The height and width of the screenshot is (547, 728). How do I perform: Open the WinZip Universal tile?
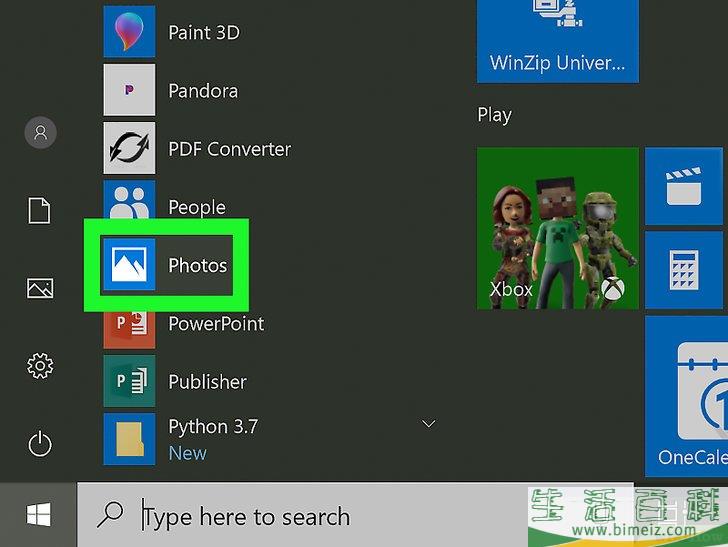pos(558,41)
